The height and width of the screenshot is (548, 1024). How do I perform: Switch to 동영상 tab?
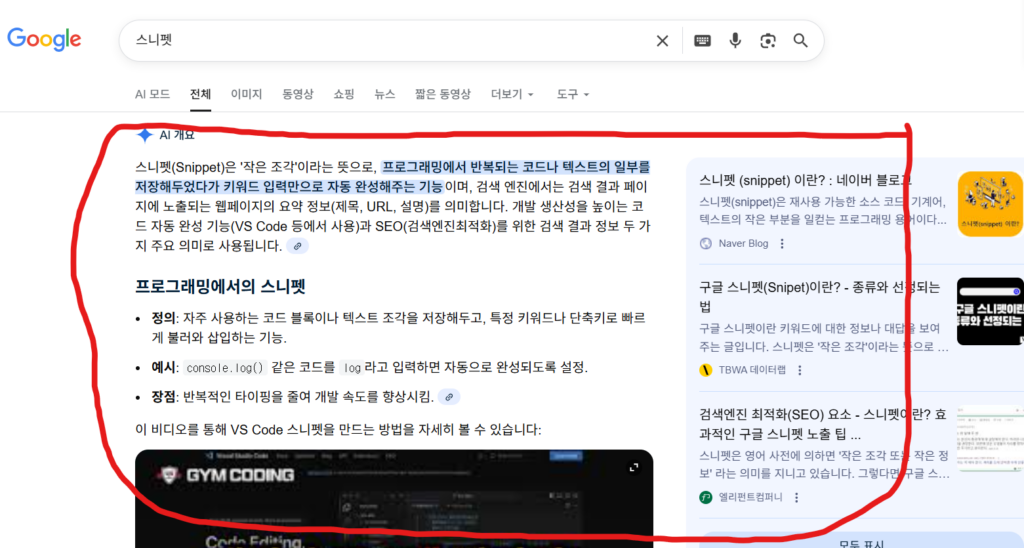tap(298, 94)
